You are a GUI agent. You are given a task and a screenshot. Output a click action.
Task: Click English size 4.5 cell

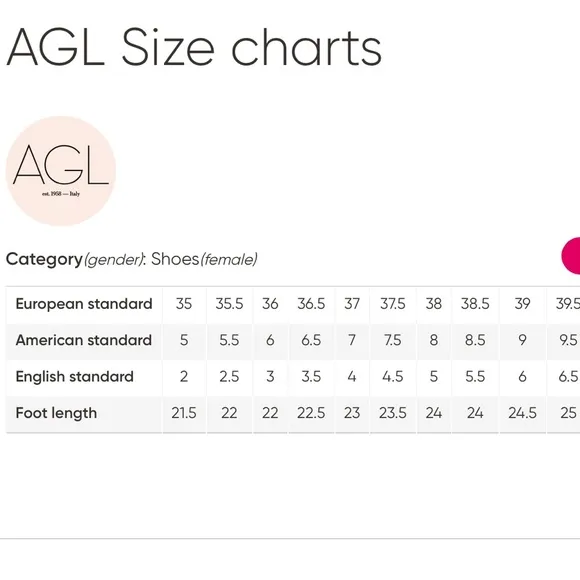[392, 377]
